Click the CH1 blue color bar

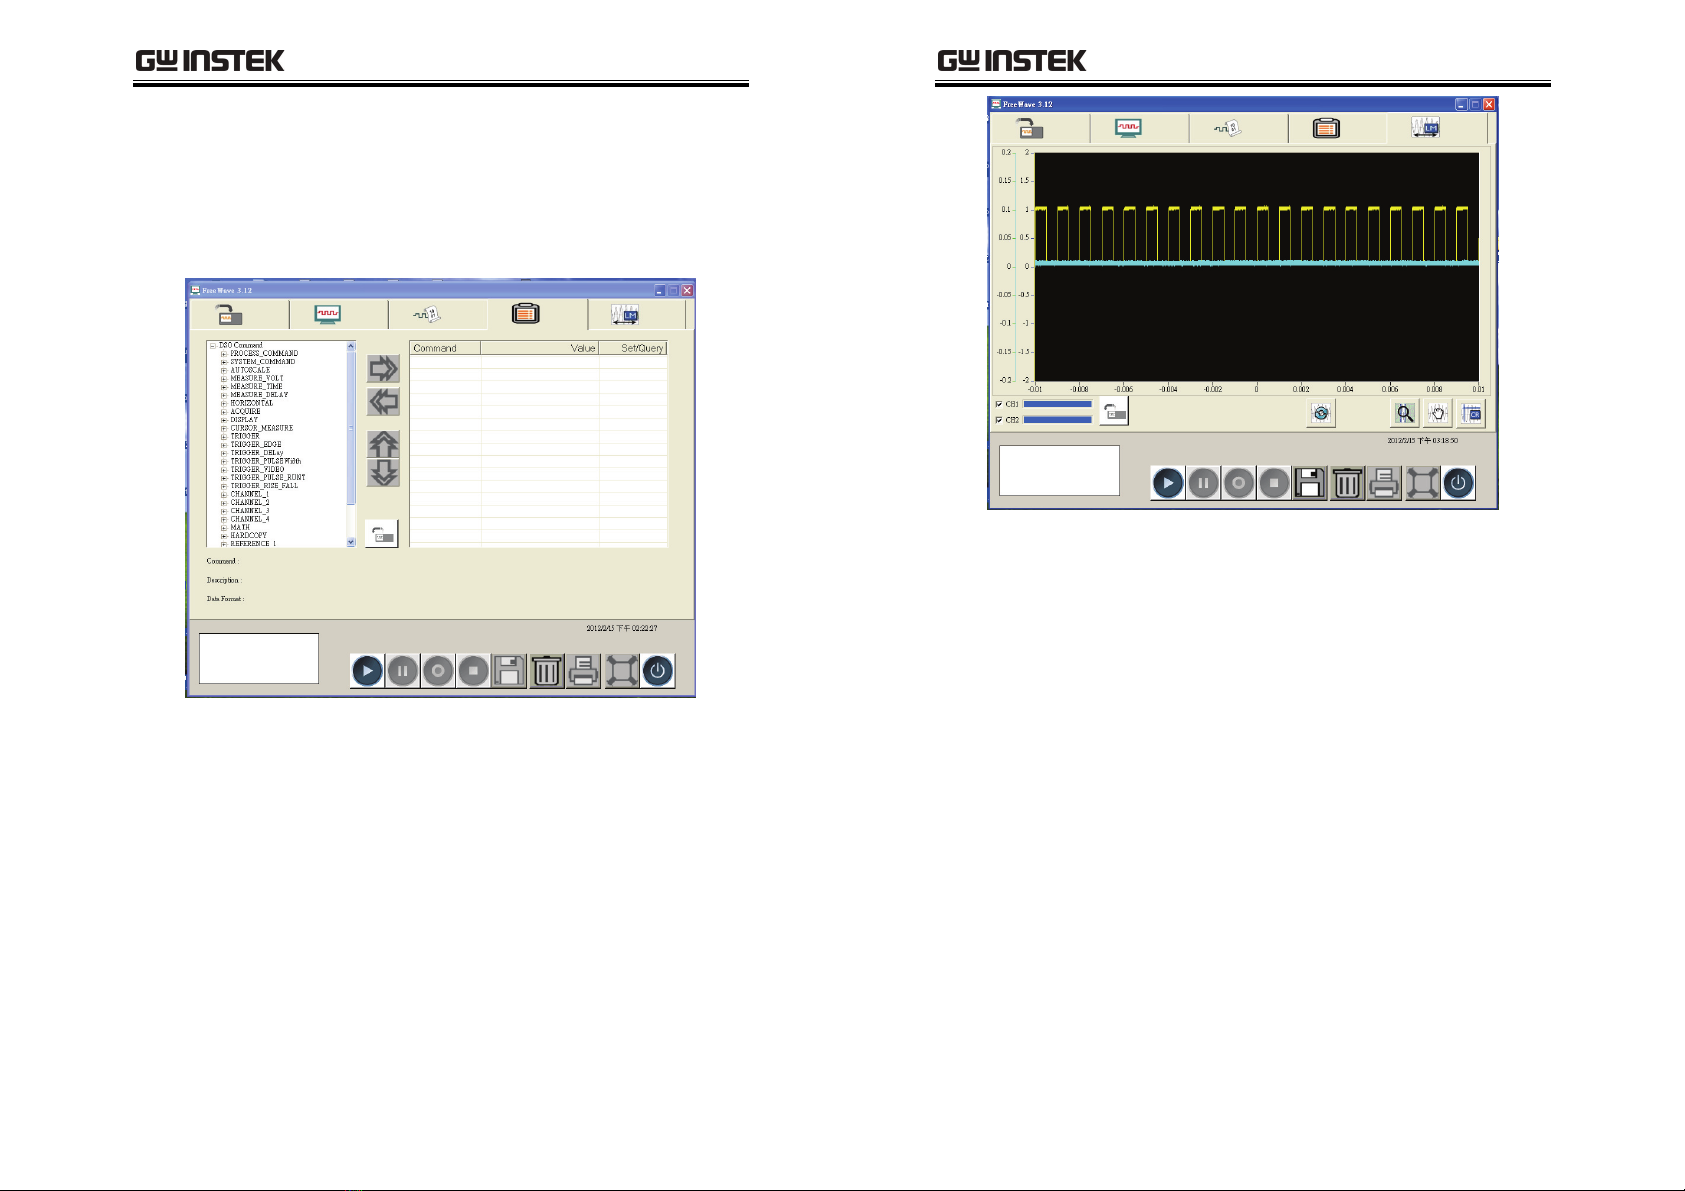1058,405
